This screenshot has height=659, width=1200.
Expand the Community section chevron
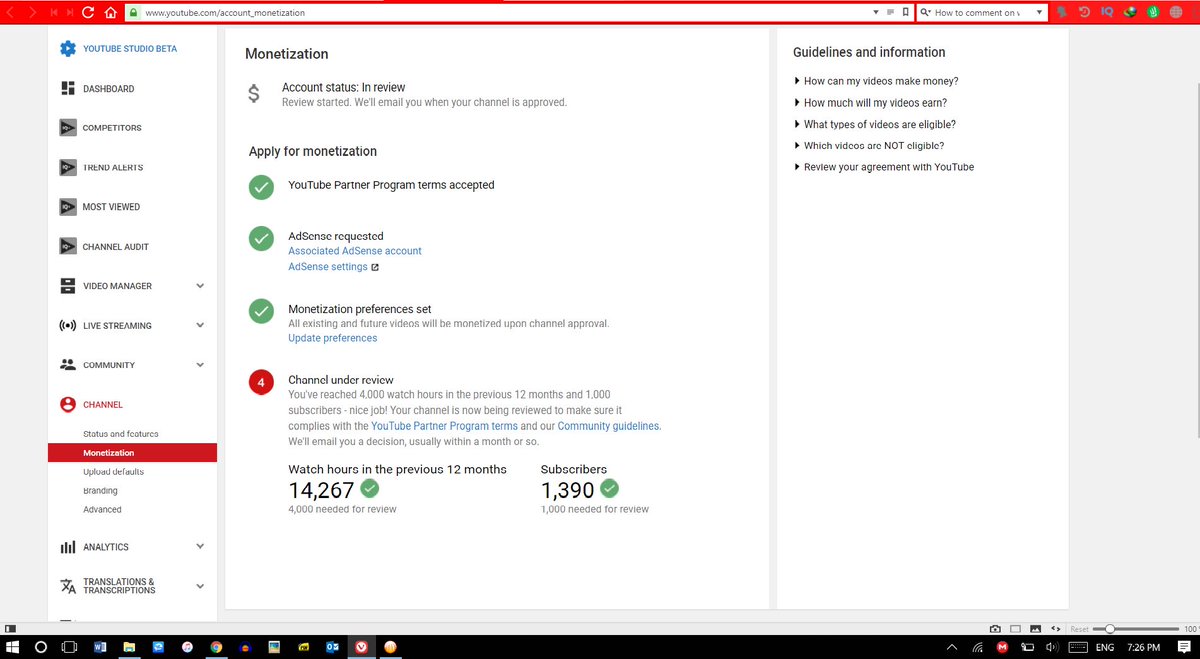(x=200, y=365)
